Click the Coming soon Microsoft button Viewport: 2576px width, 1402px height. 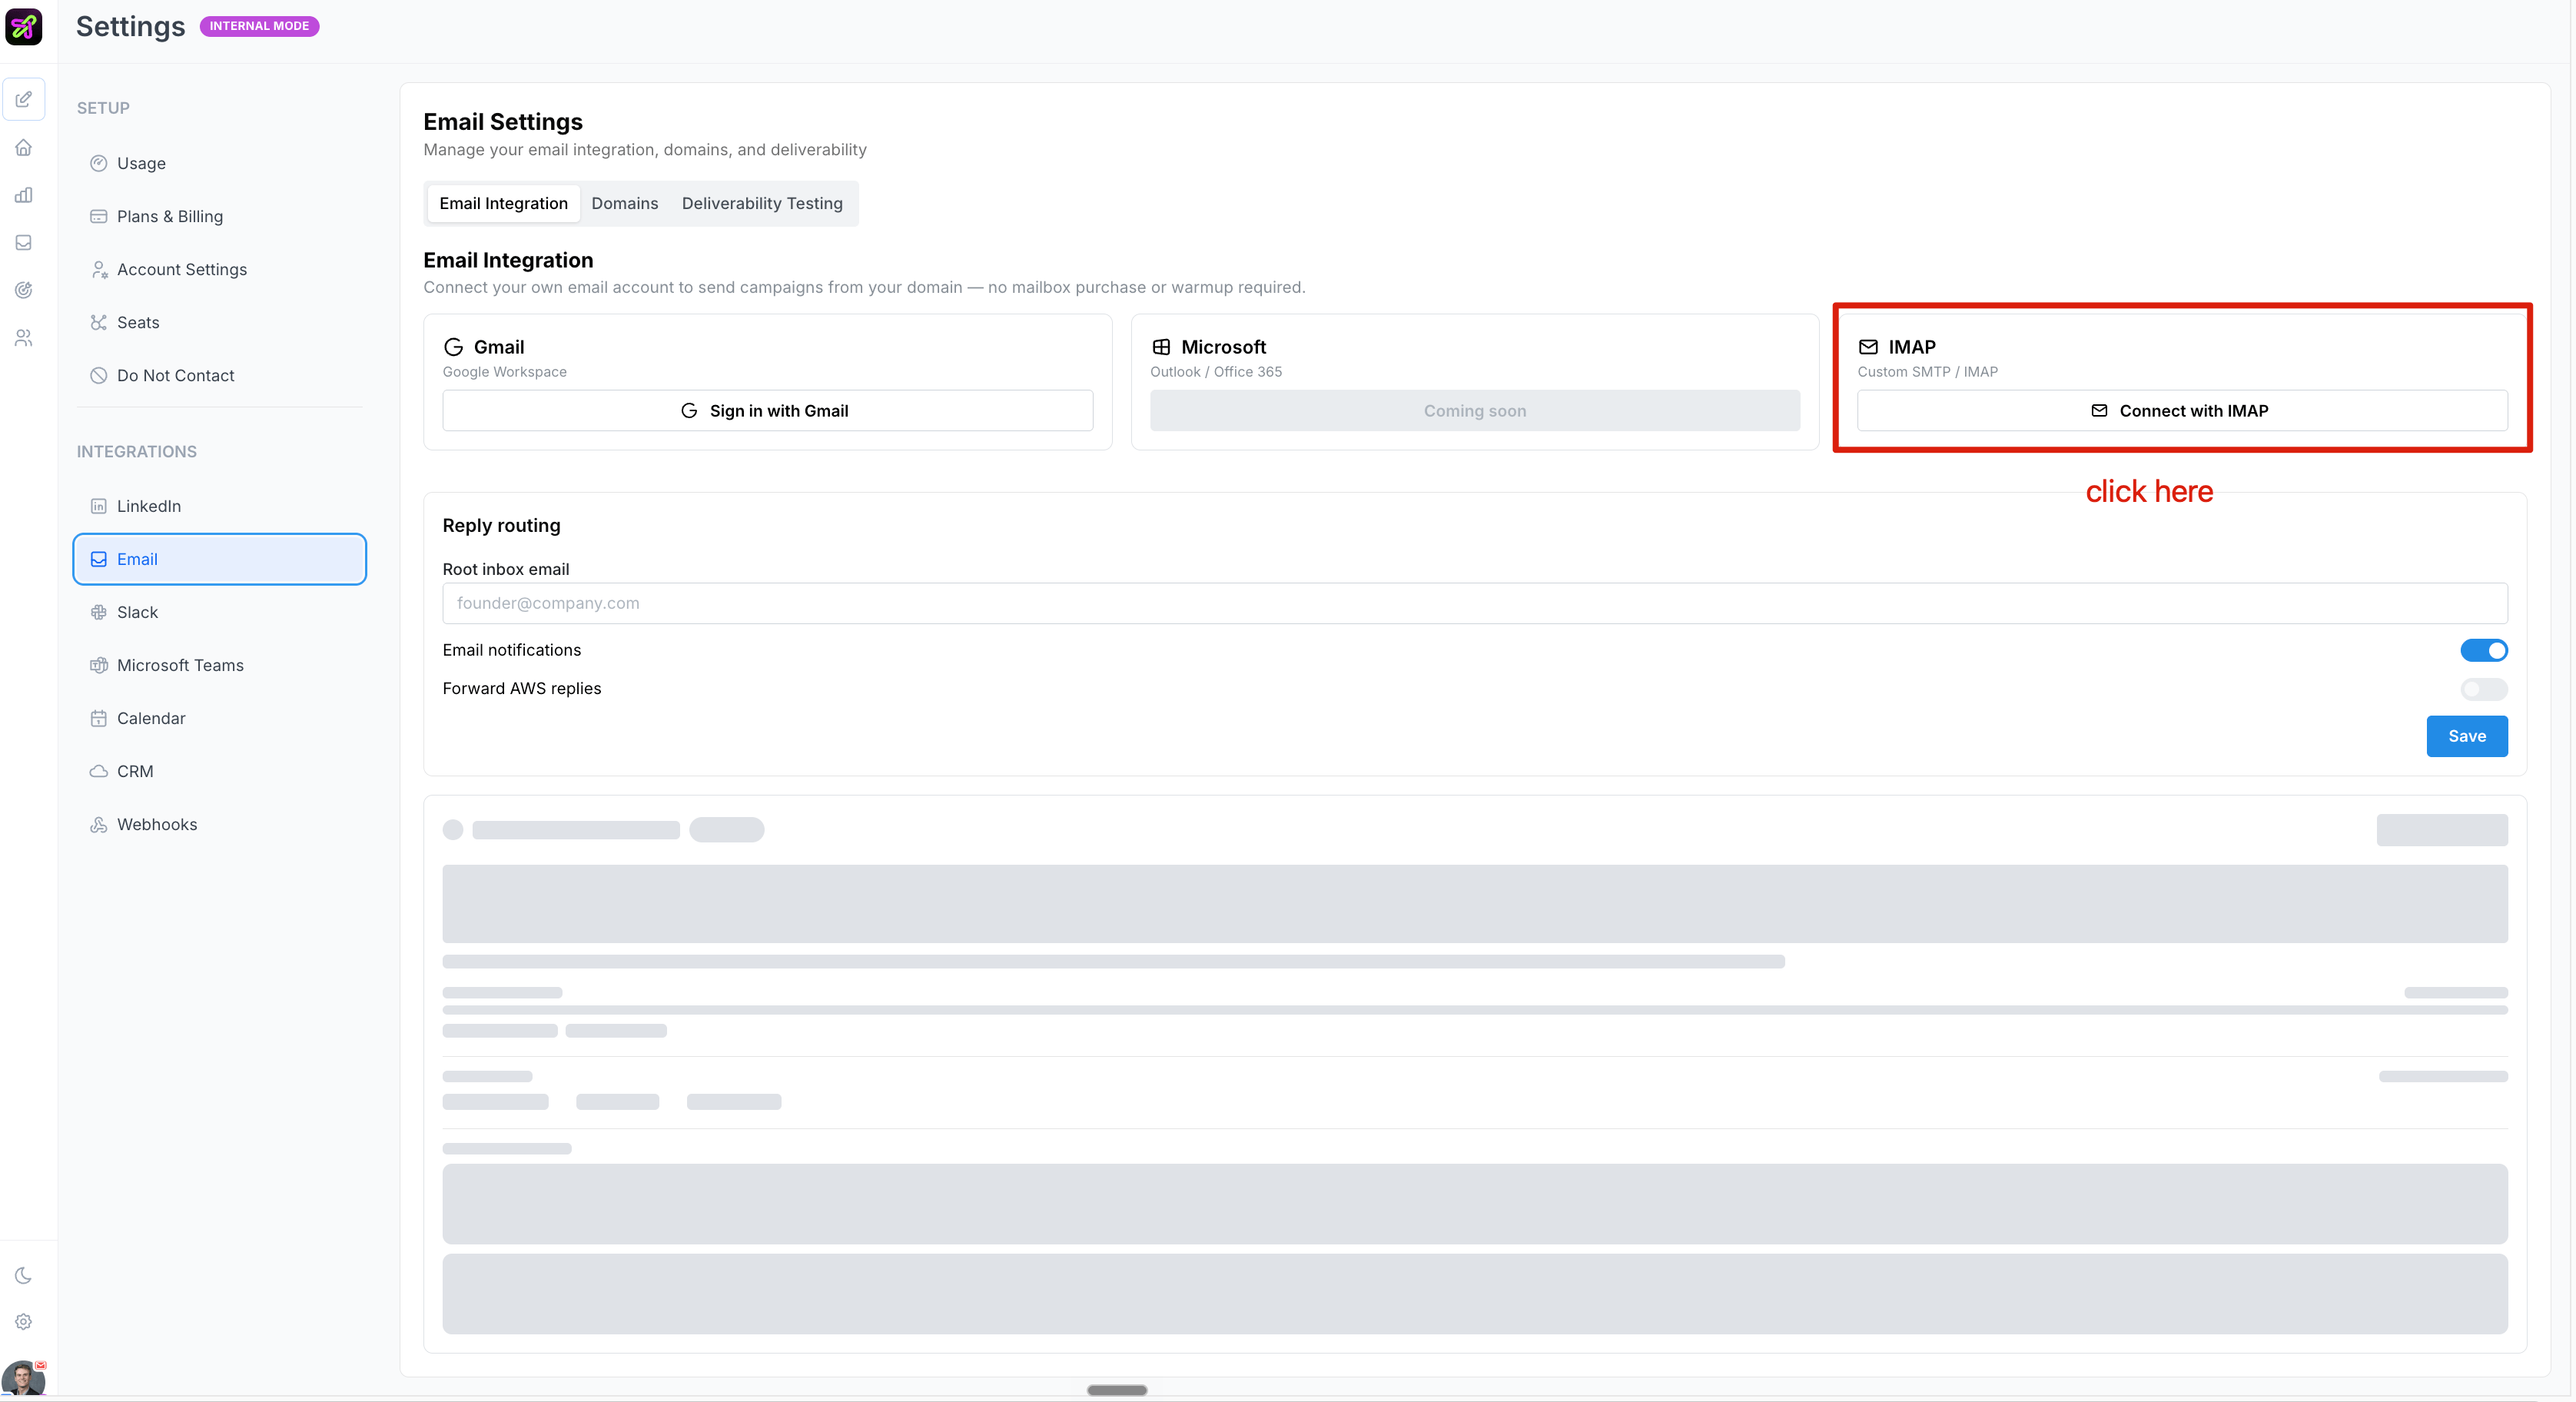(1475, 411)
